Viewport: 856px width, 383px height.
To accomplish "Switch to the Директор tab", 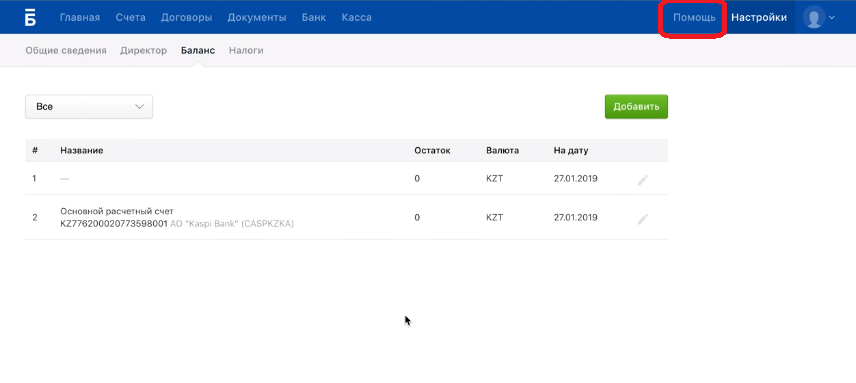I will [x=144, y=51].
